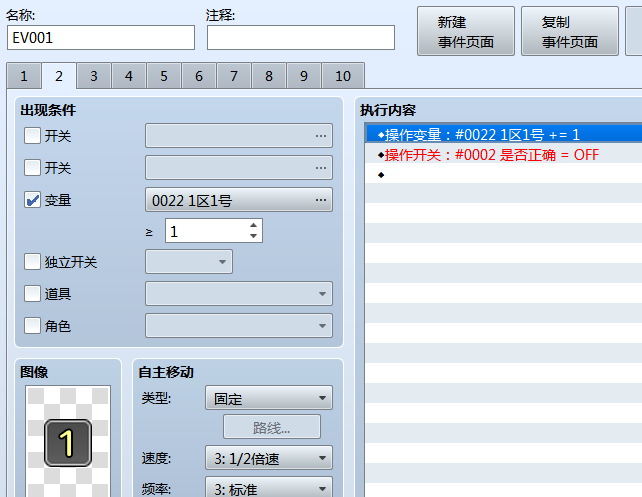
Task: Select event page tab 7
Action: pos(234,76)
